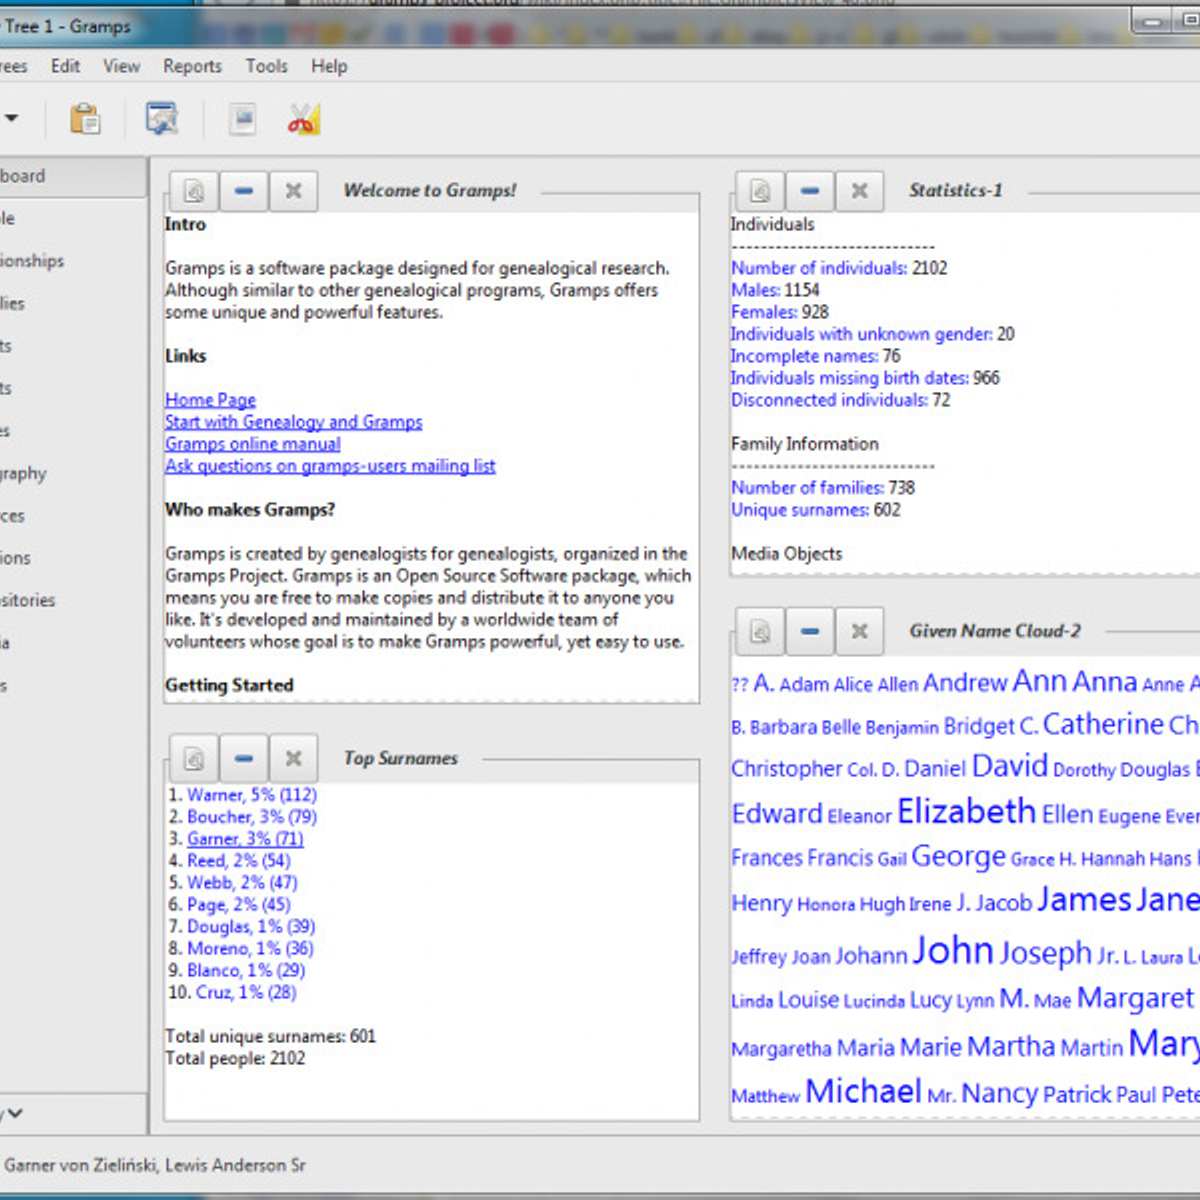Open the Edit menu
Screen dimensions: 1200x1200
(65, 66)
